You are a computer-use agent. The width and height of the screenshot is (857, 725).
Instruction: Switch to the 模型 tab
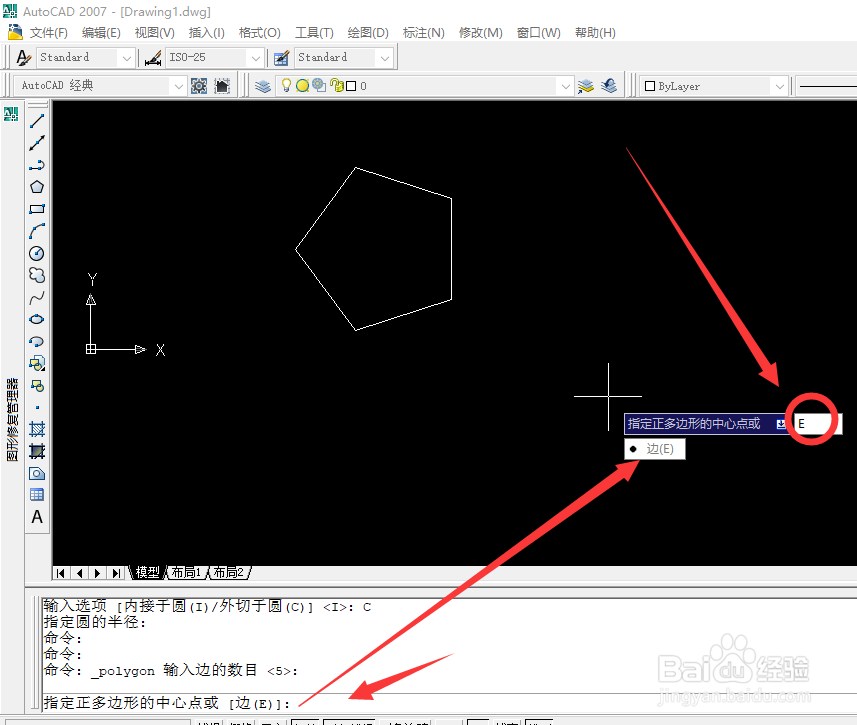147,572
